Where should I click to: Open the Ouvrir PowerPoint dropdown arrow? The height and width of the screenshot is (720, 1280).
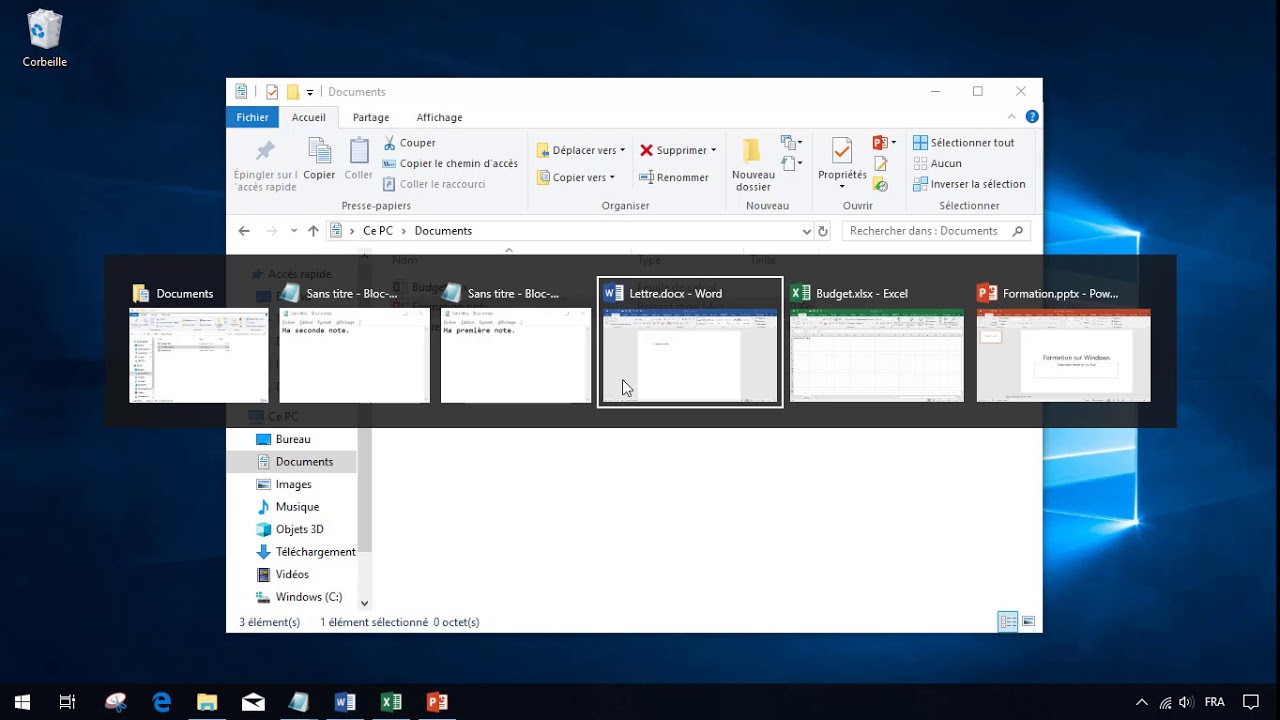pos(893,143)
